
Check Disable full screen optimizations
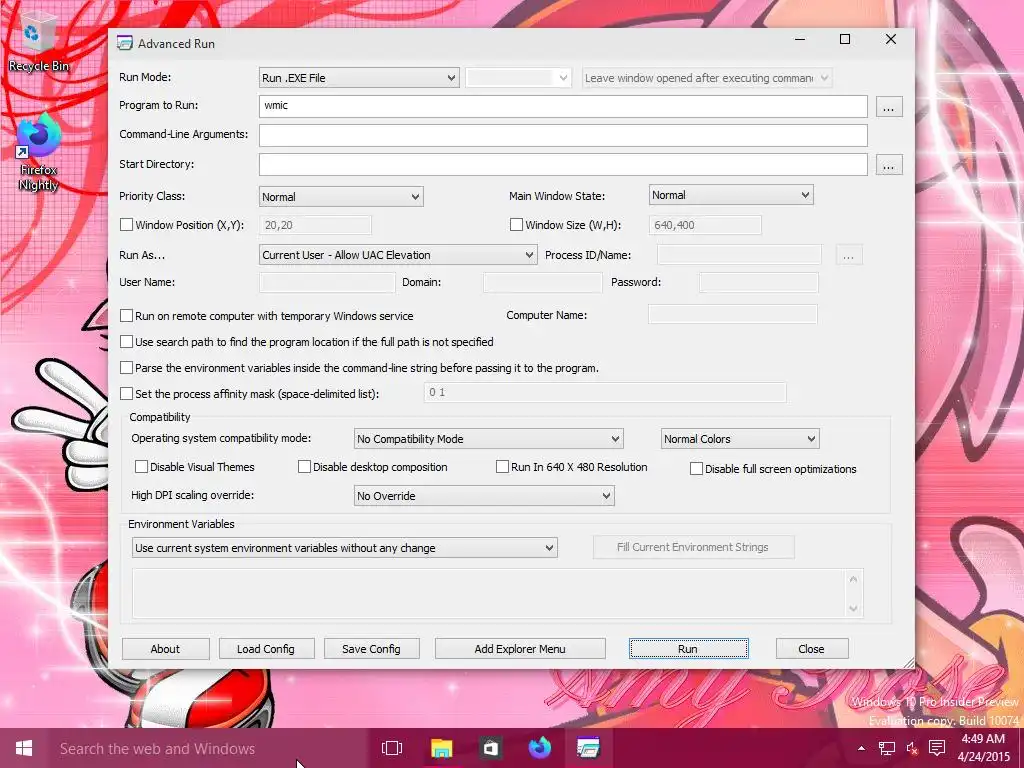coord(696,469)
